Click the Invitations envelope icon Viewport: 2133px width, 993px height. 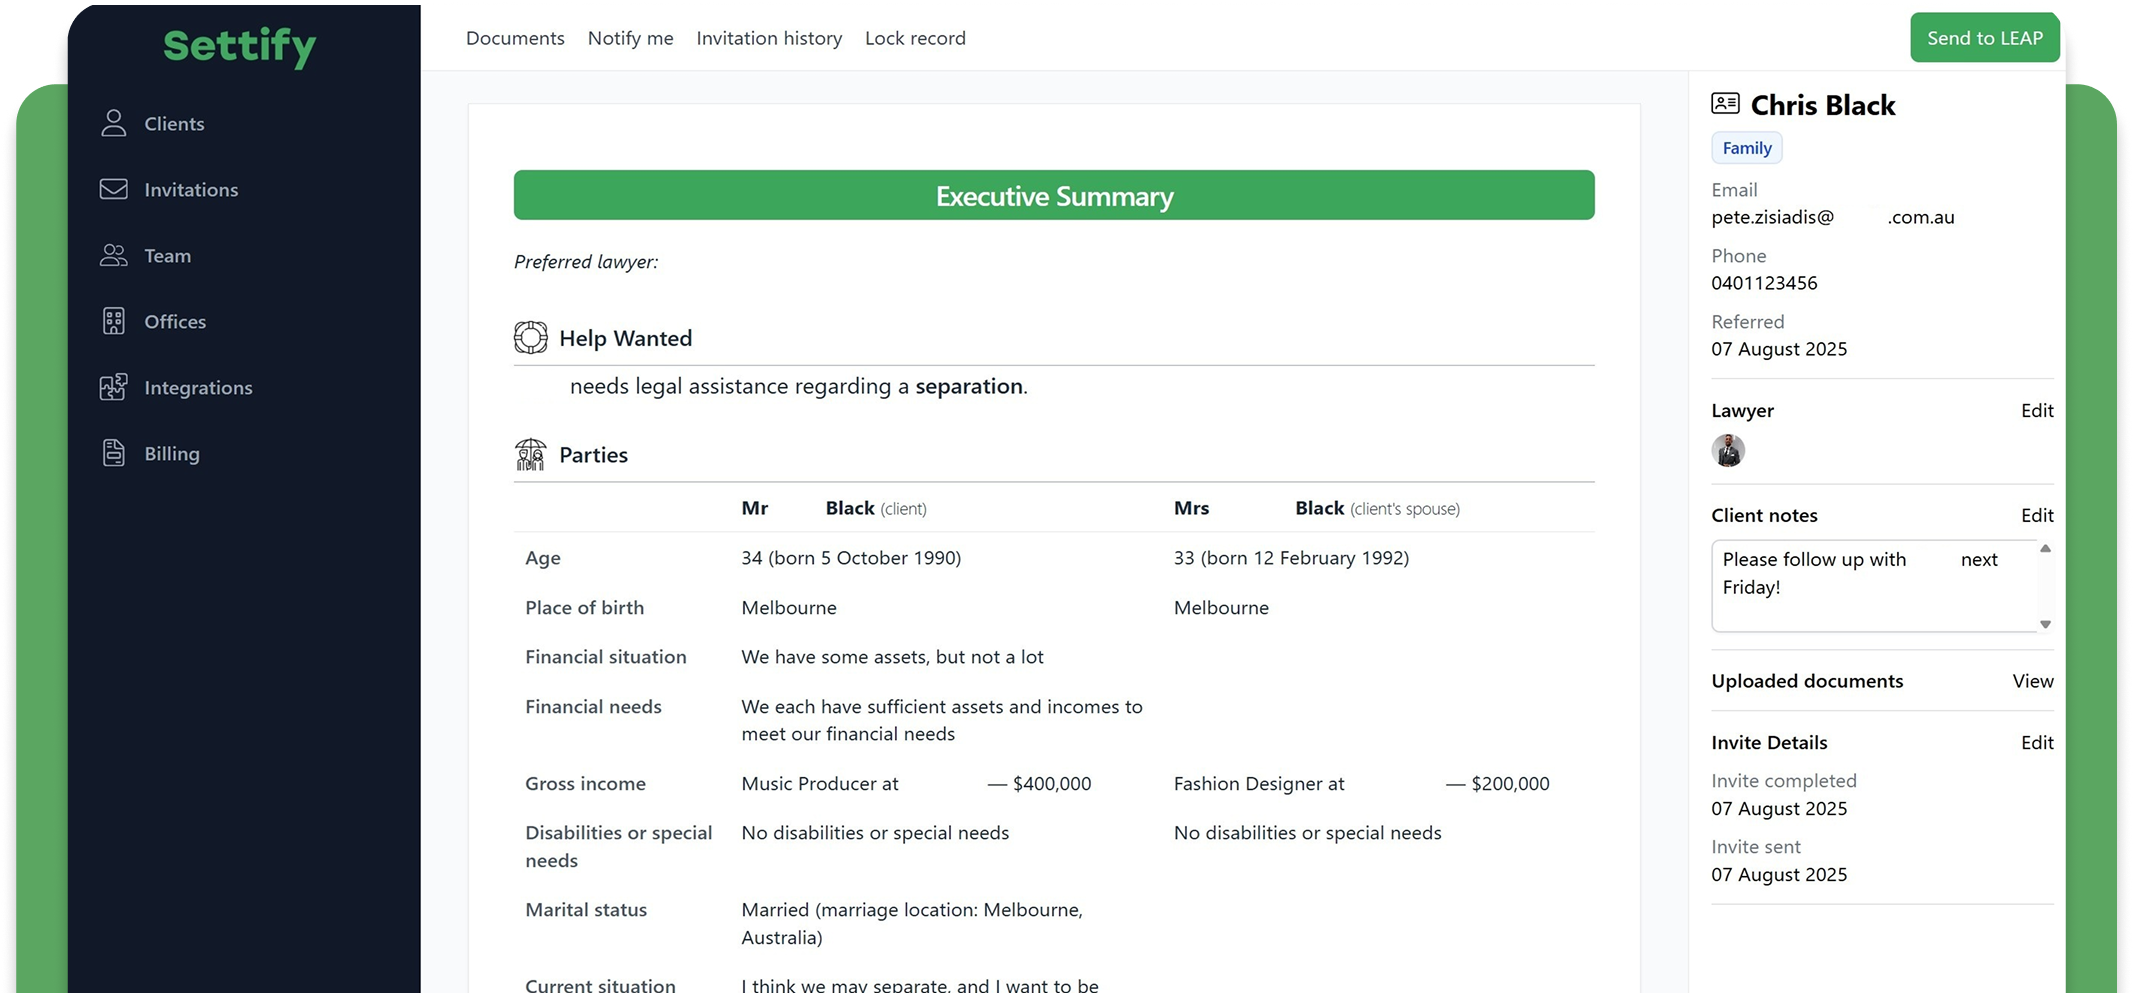click(x=114, y=189)
